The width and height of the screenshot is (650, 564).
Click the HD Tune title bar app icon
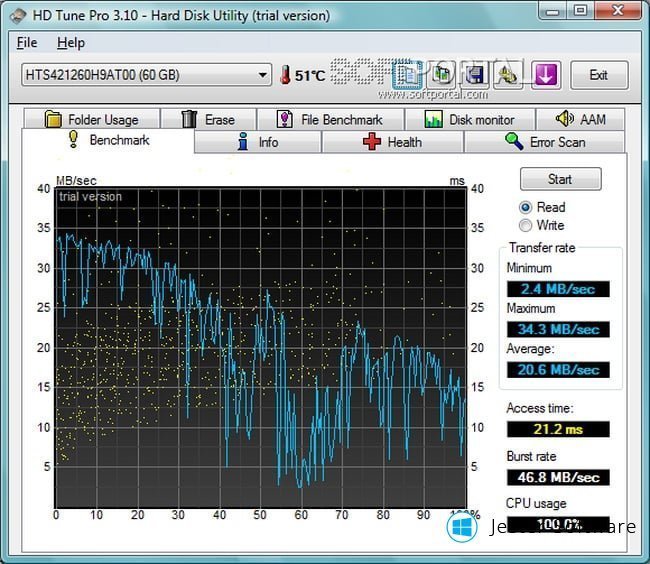pyautogui.click(x=18, y=16)
